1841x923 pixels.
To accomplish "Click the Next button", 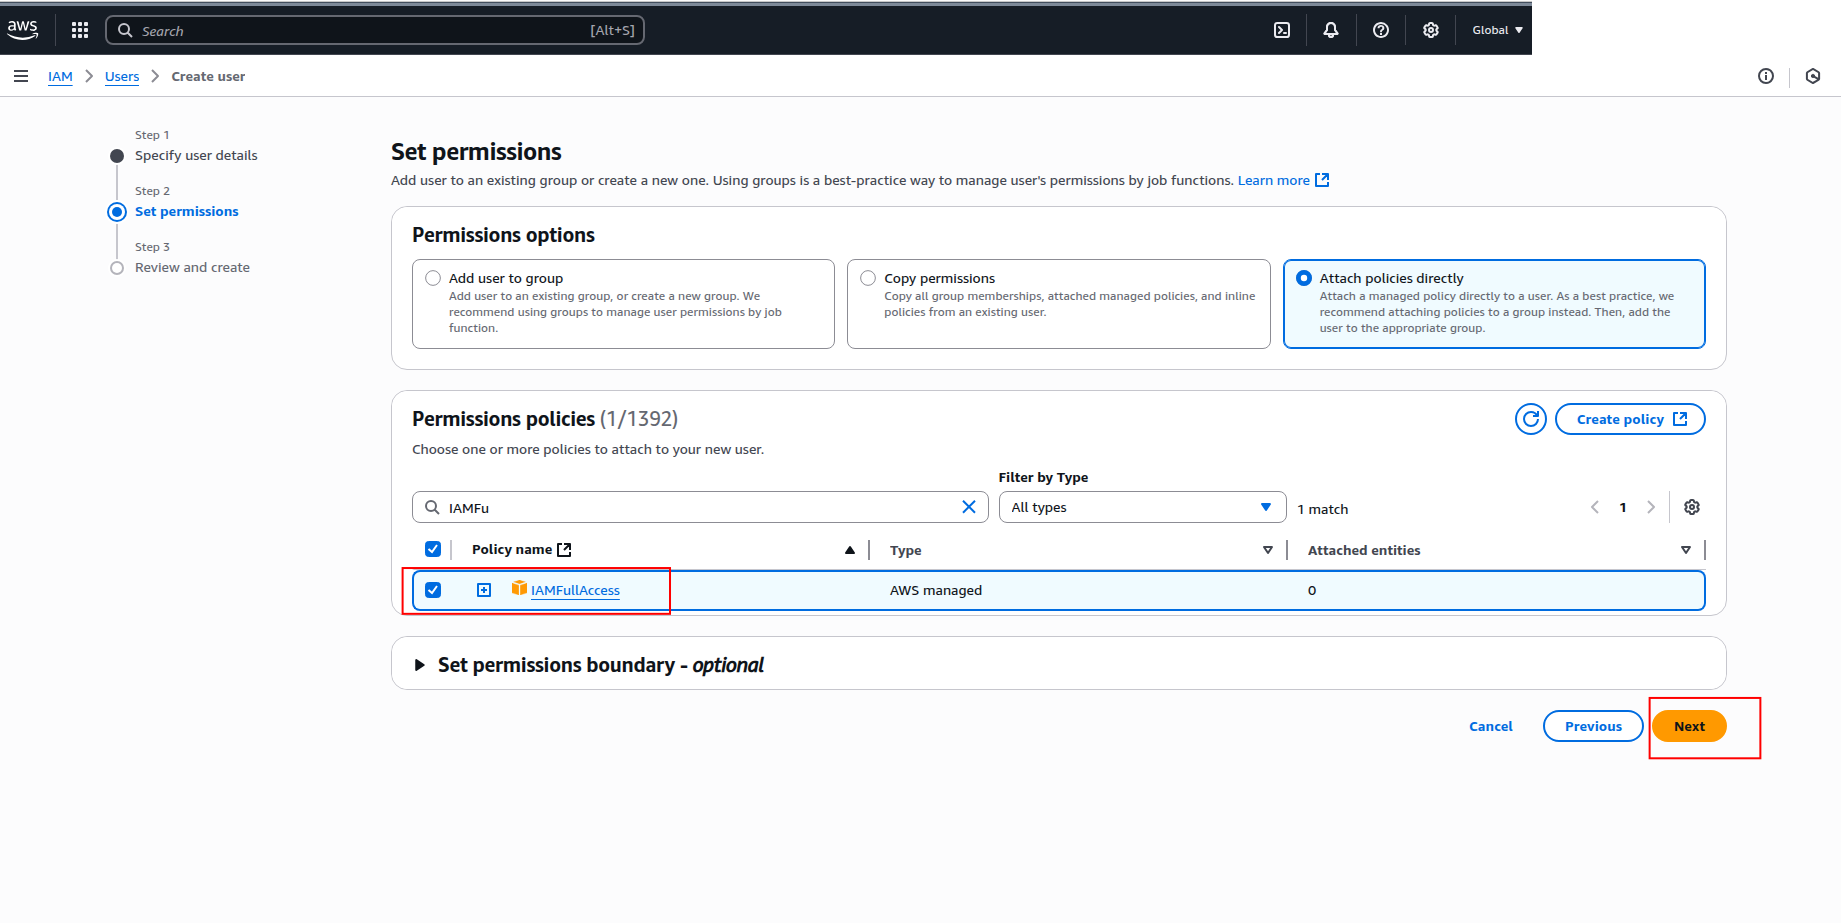I will 1689,726.
